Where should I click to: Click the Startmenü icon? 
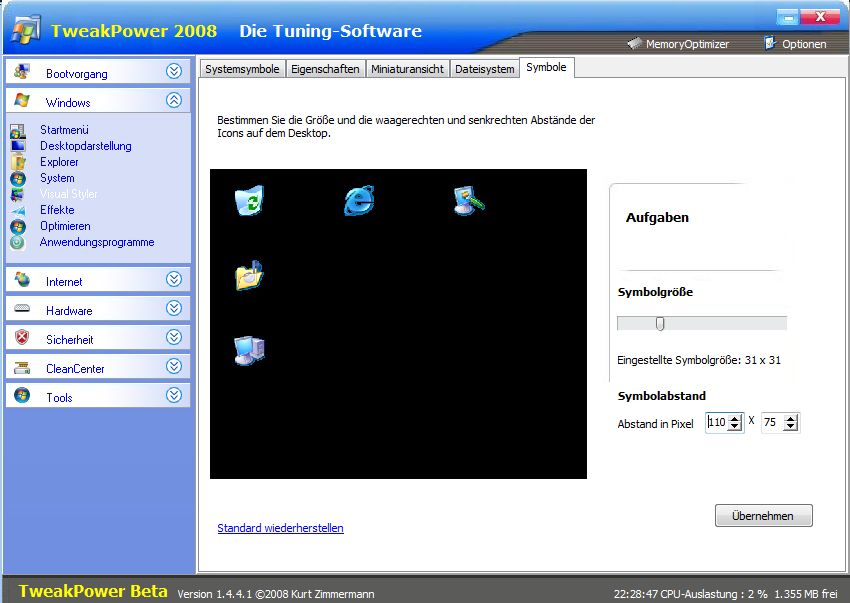tap(18, 131)
